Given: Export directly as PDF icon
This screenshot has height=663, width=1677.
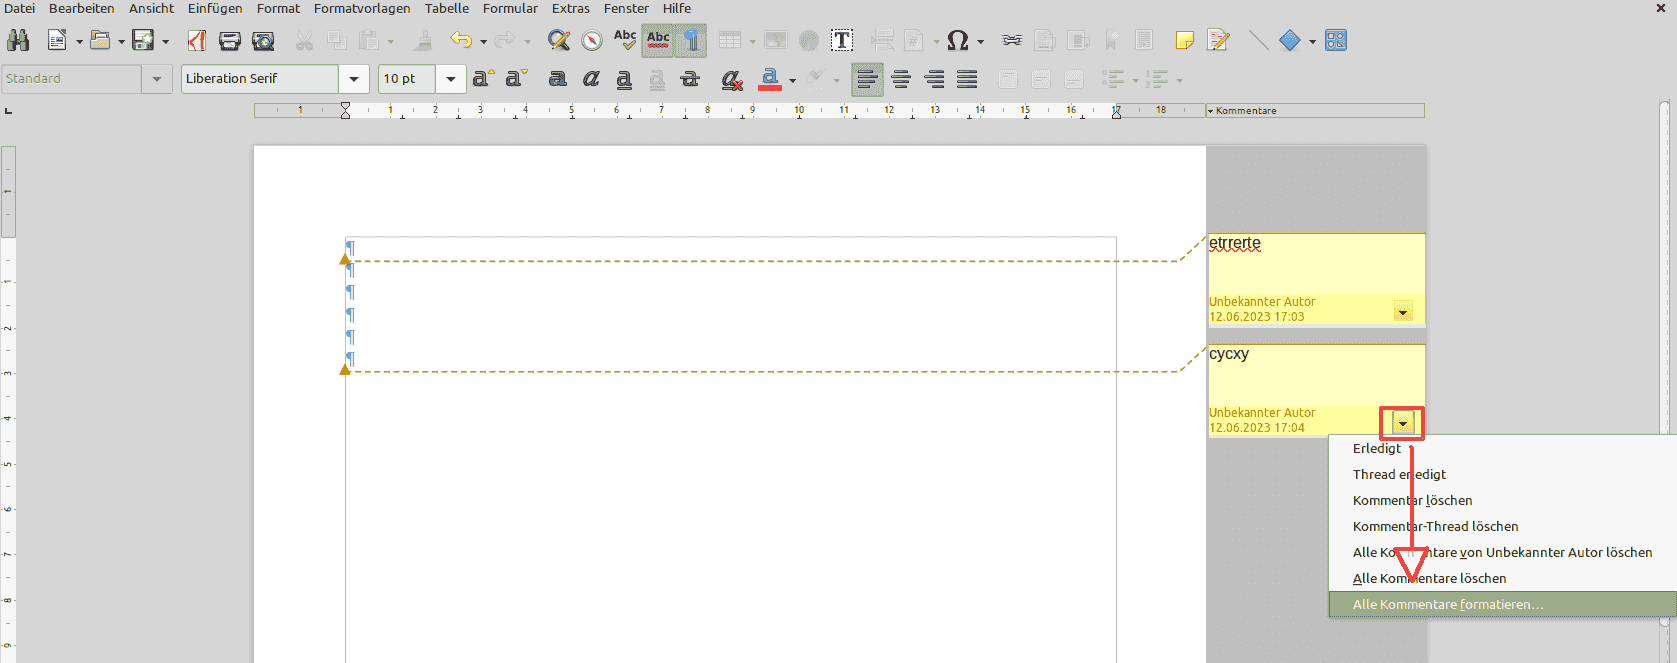Looking at the screenshot, I should [x=197, y=40].
